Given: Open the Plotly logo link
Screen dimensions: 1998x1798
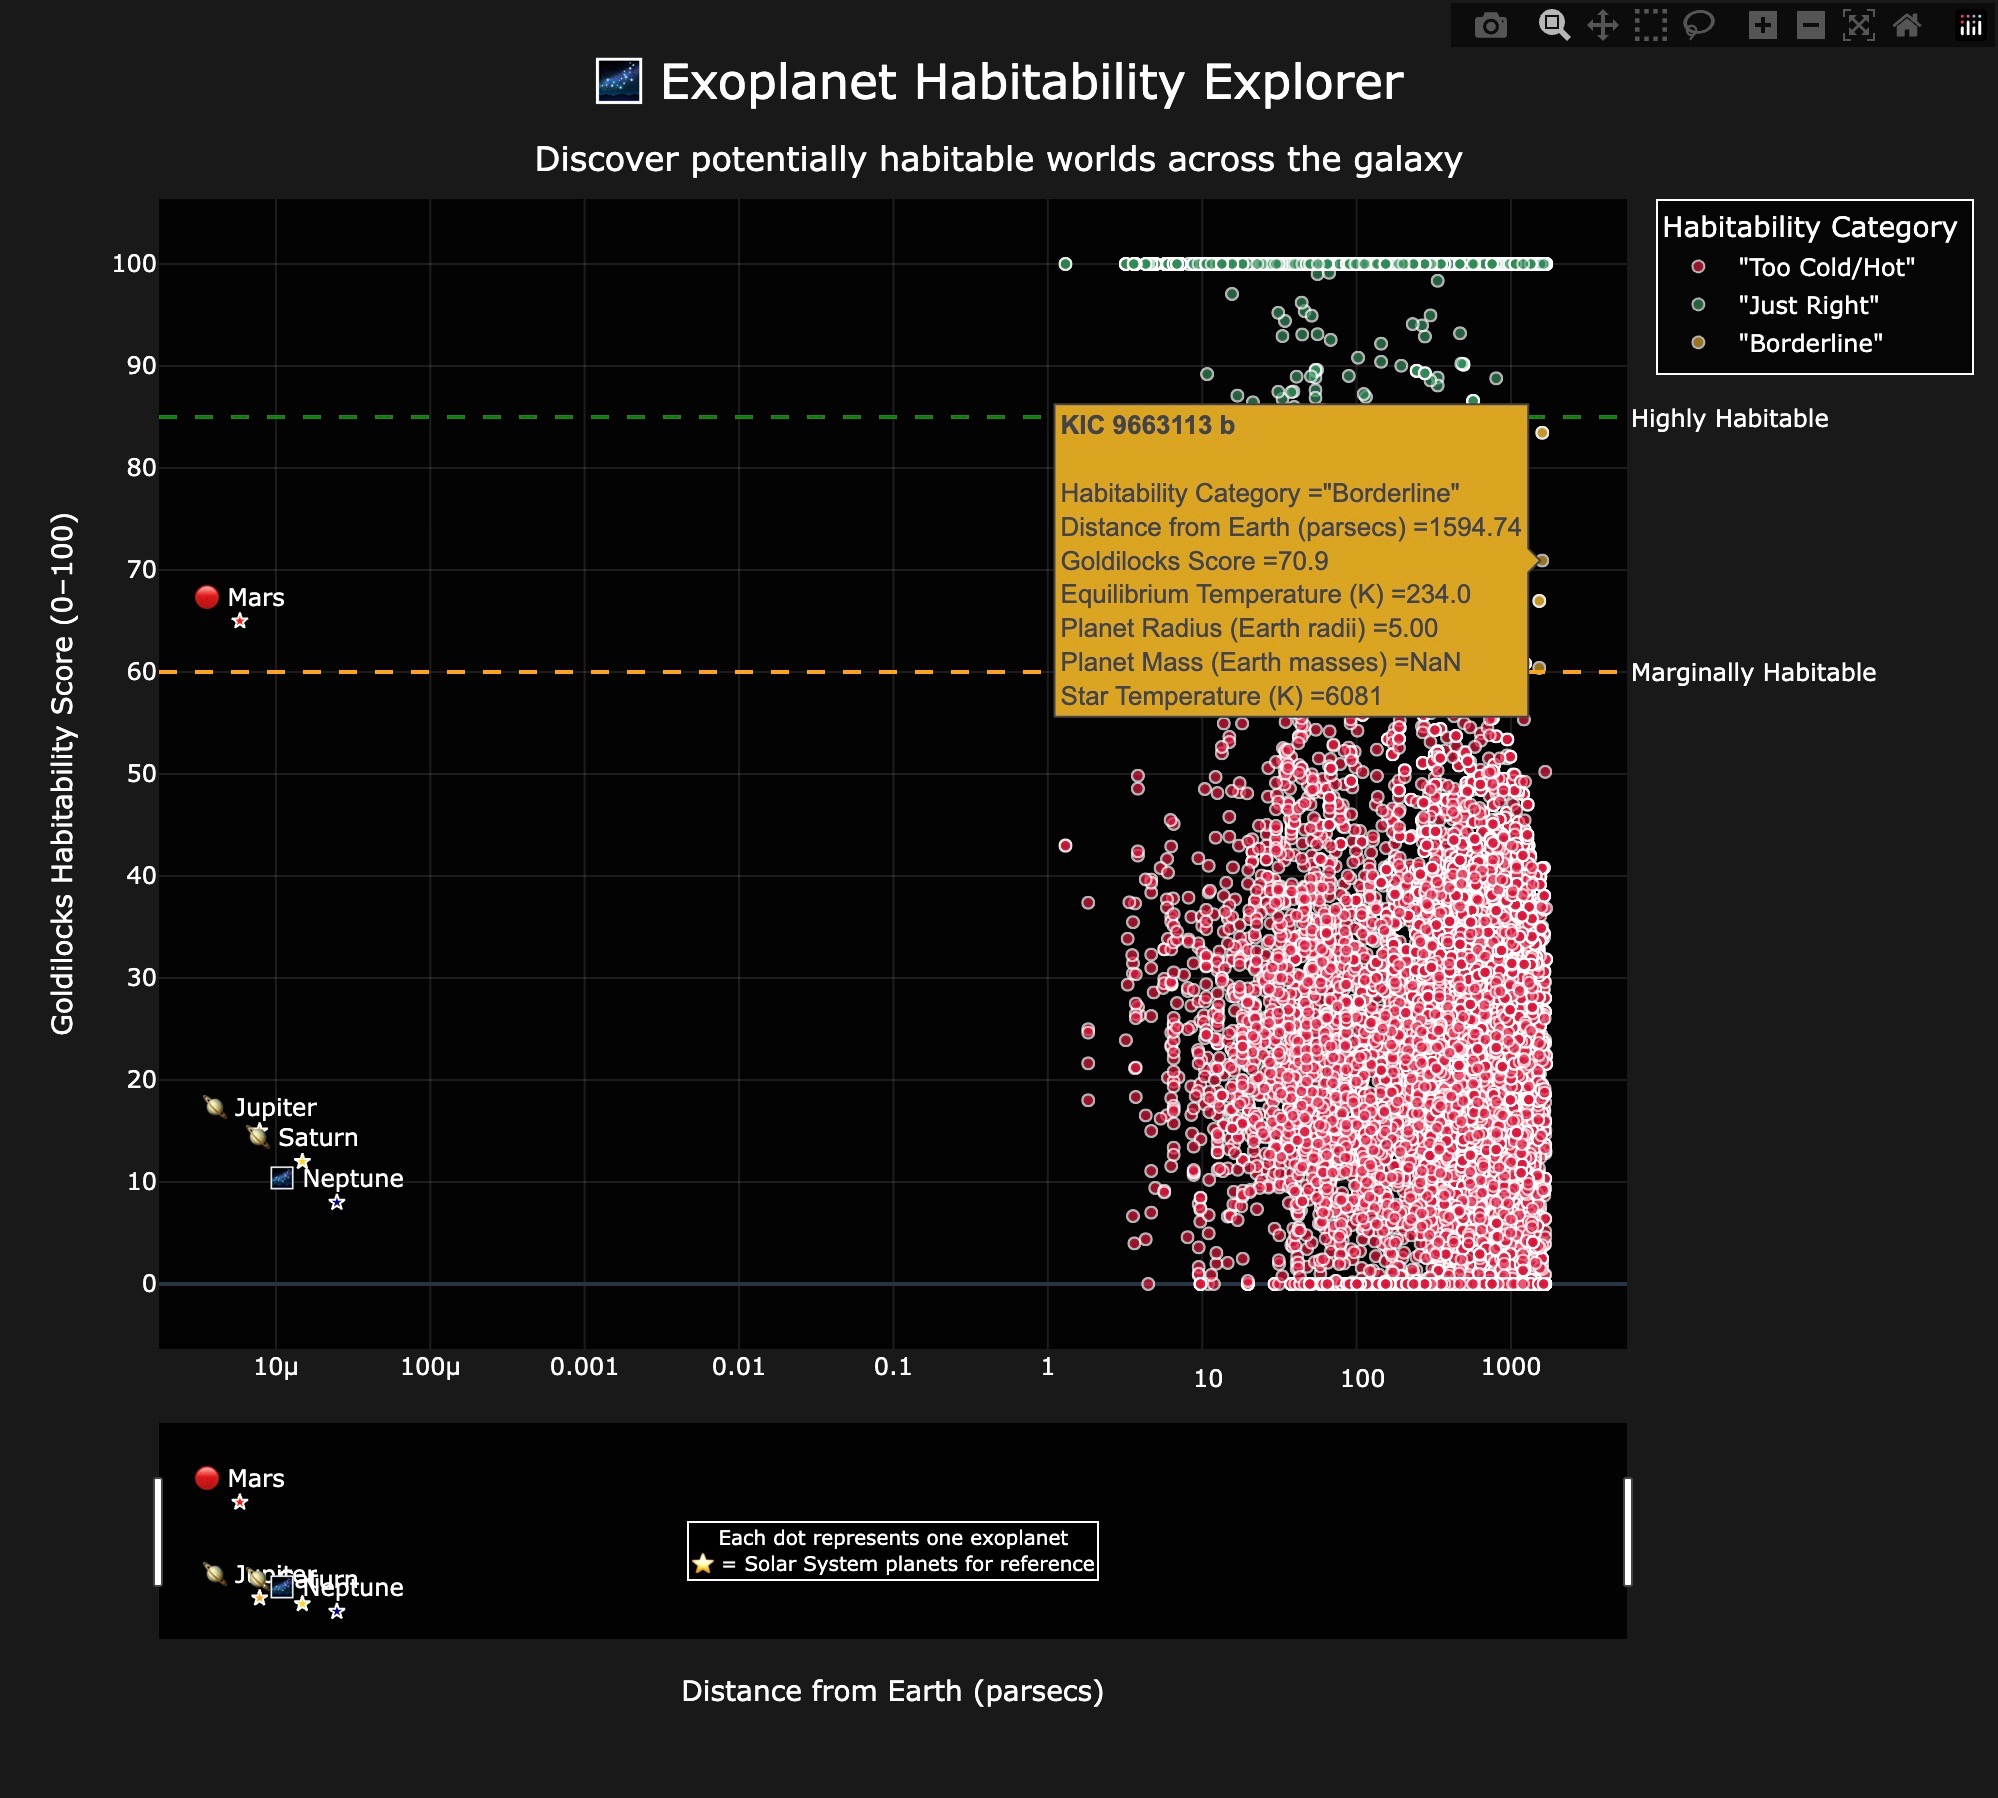Looking at the screenshot, I should tap(1971, 25).
